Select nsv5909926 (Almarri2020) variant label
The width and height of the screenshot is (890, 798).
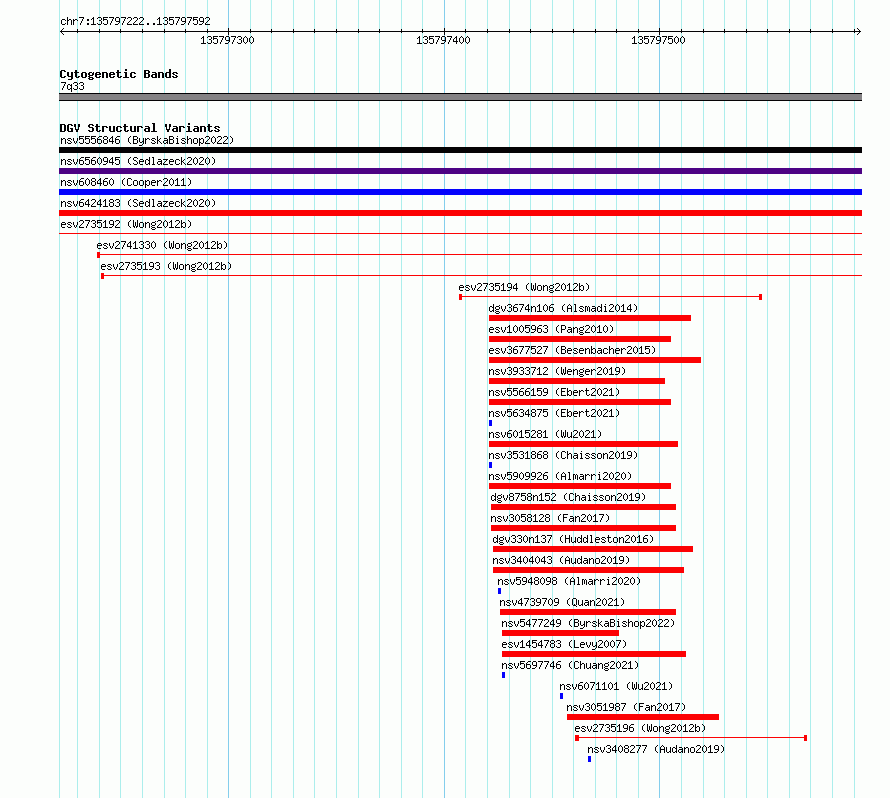pos(560,476)
